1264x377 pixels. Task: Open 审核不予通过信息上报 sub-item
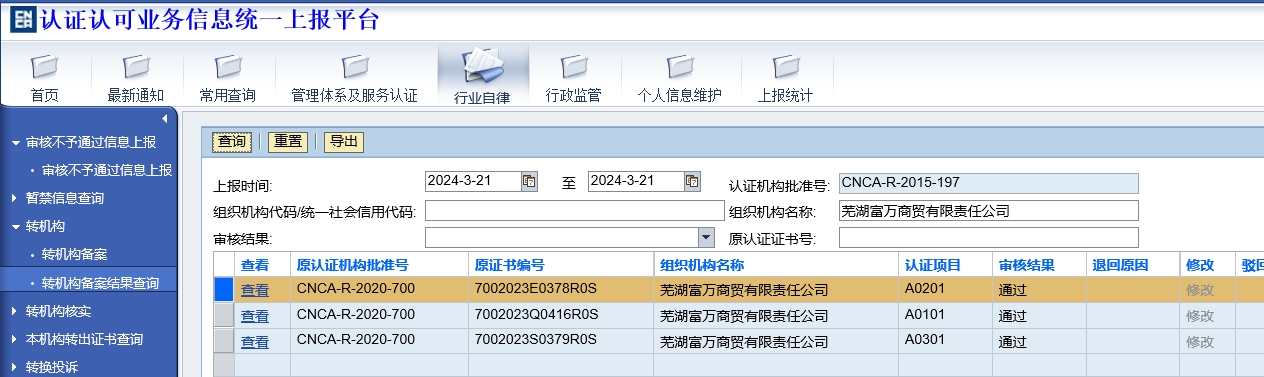coord(107,171)
